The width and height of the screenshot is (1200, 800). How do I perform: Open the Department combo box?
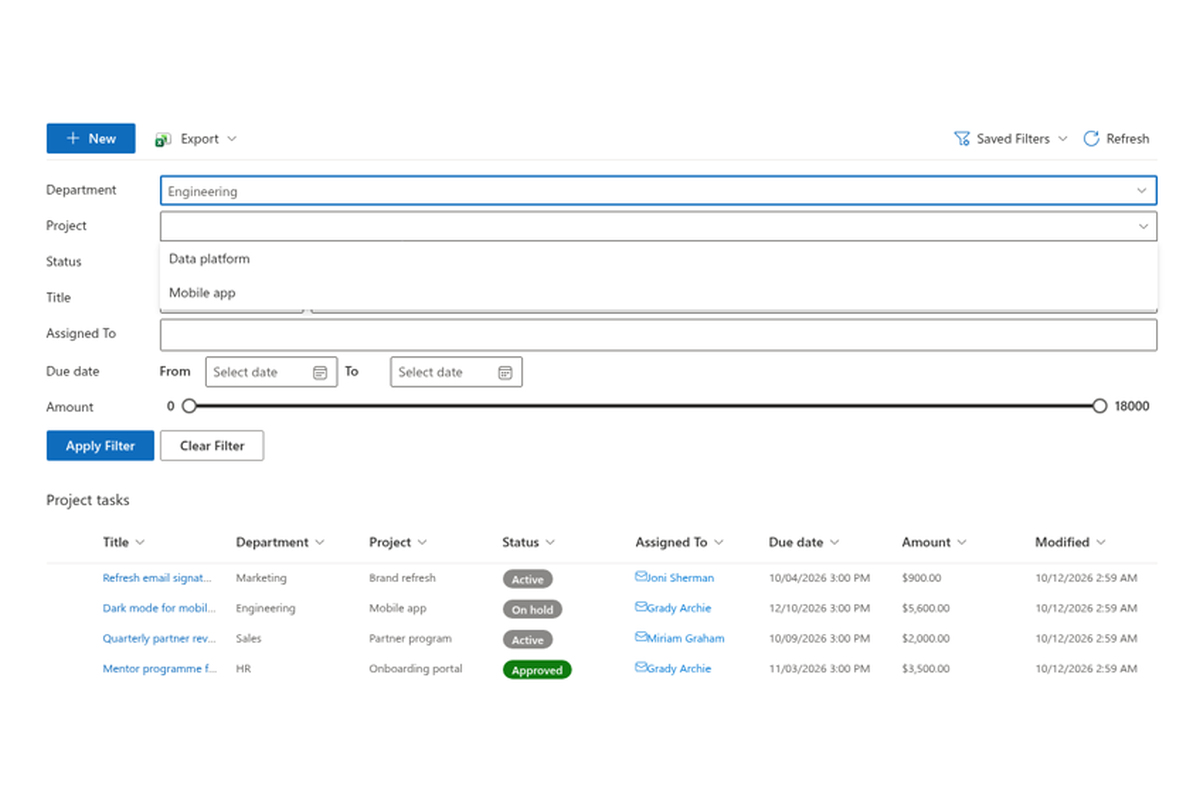tap(658, 191)
